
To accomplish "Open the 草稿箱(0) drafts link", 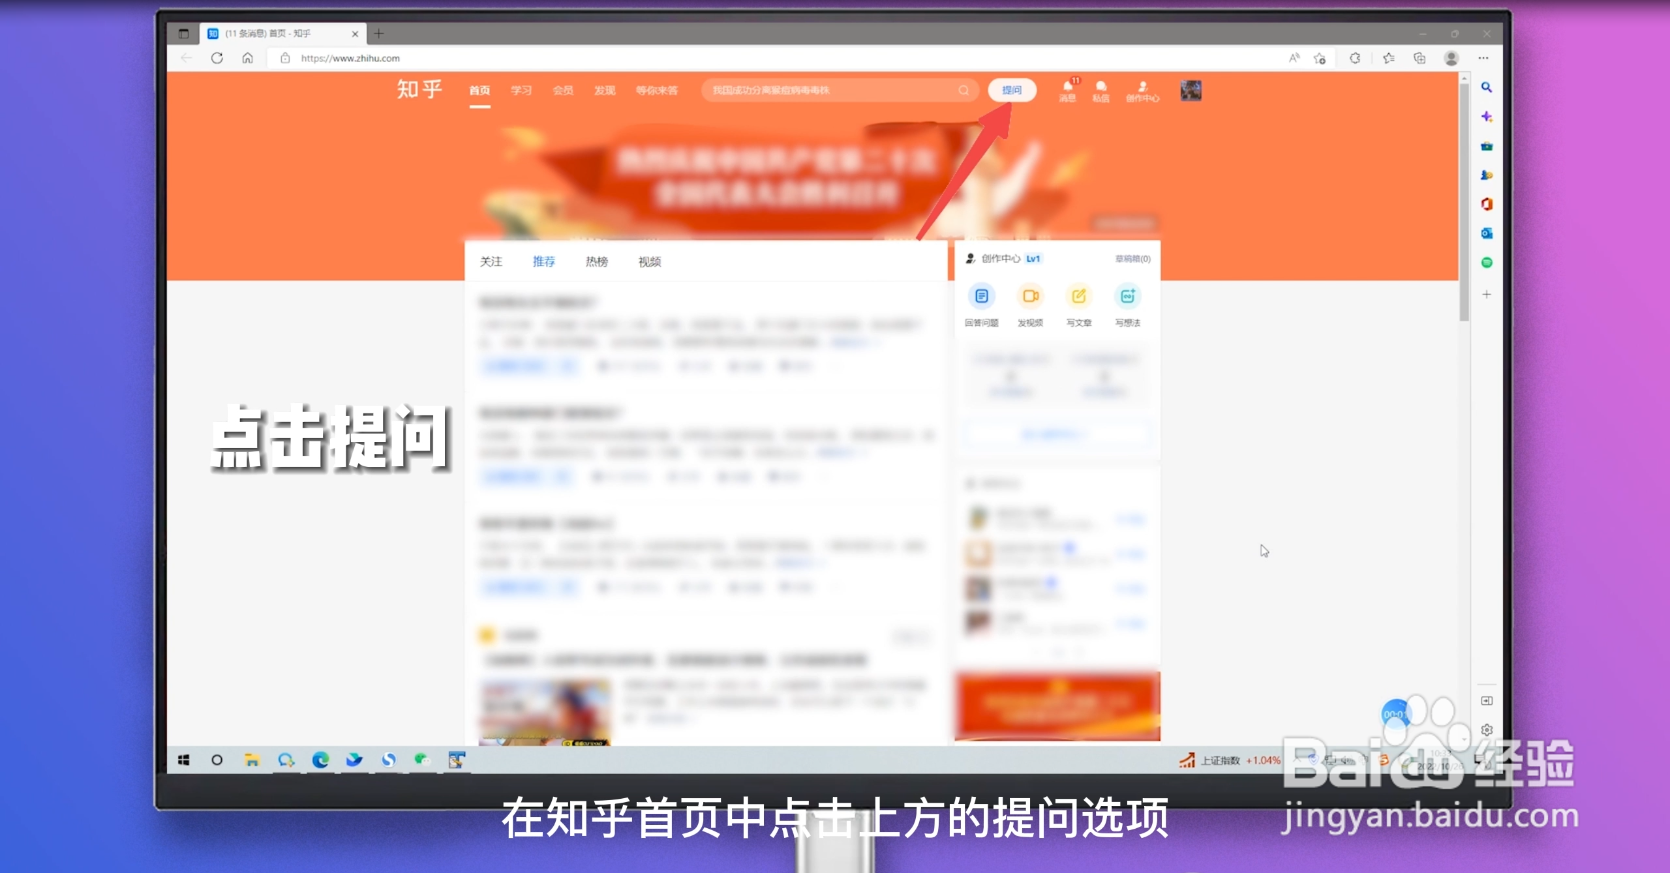I will pyautogui.click(x=1133, y=259).
